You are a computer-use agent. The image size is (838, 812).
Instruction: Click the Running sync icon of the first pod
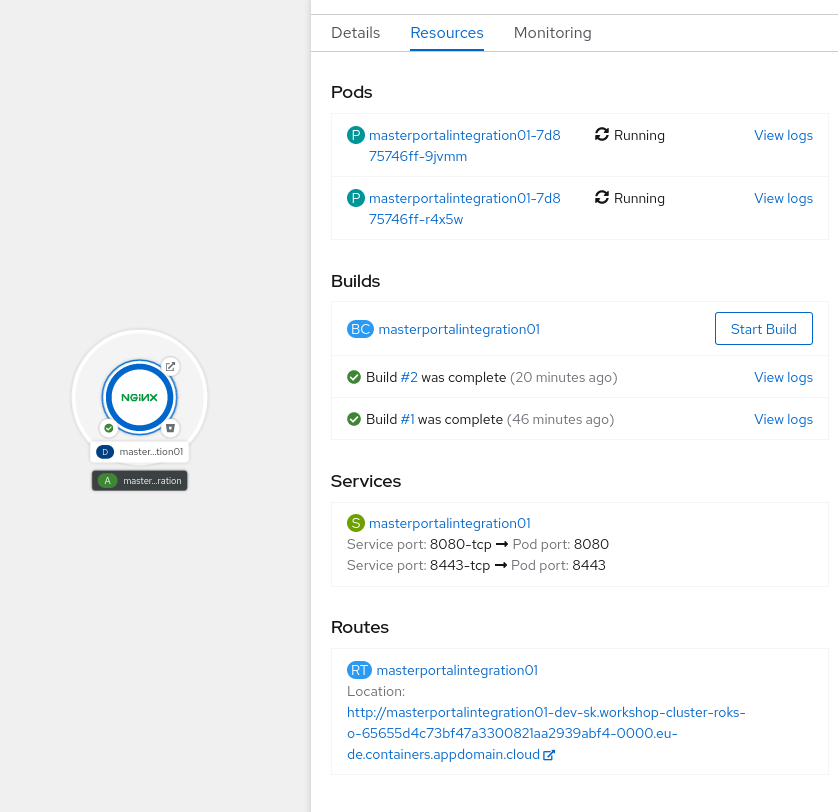[x=600, y=135]
